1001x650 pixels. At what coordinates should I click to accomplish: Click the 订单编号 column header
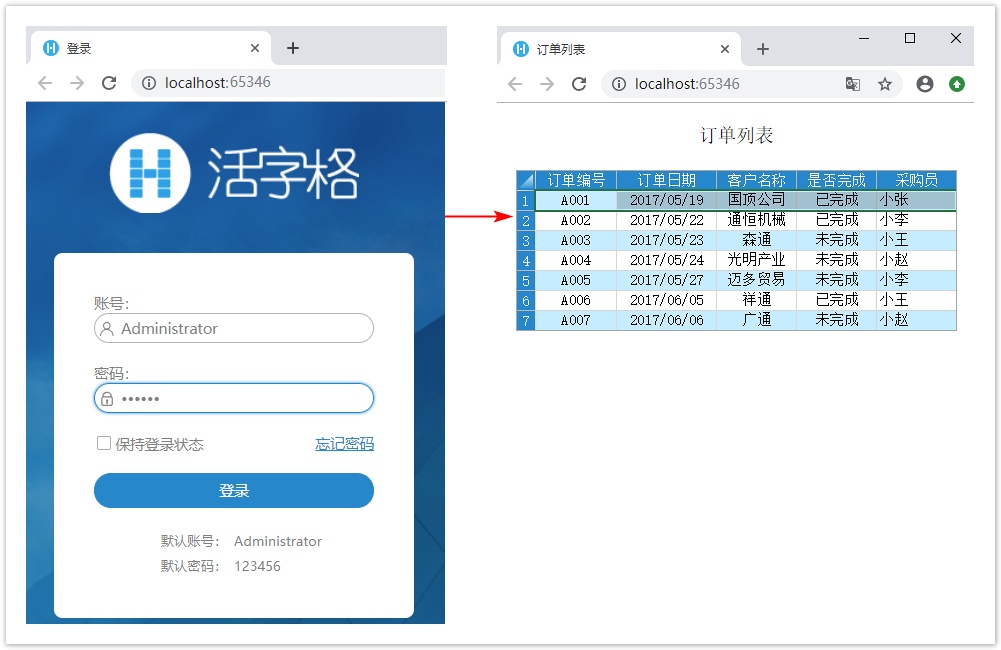pos(576,180)
